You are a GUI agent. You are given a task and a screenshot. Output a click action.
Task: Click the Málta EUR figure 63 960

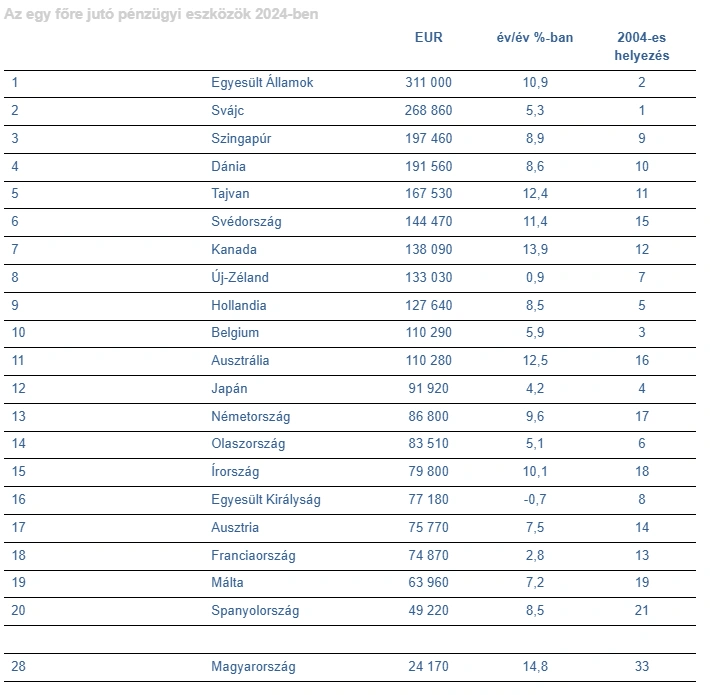coord(428,582)
